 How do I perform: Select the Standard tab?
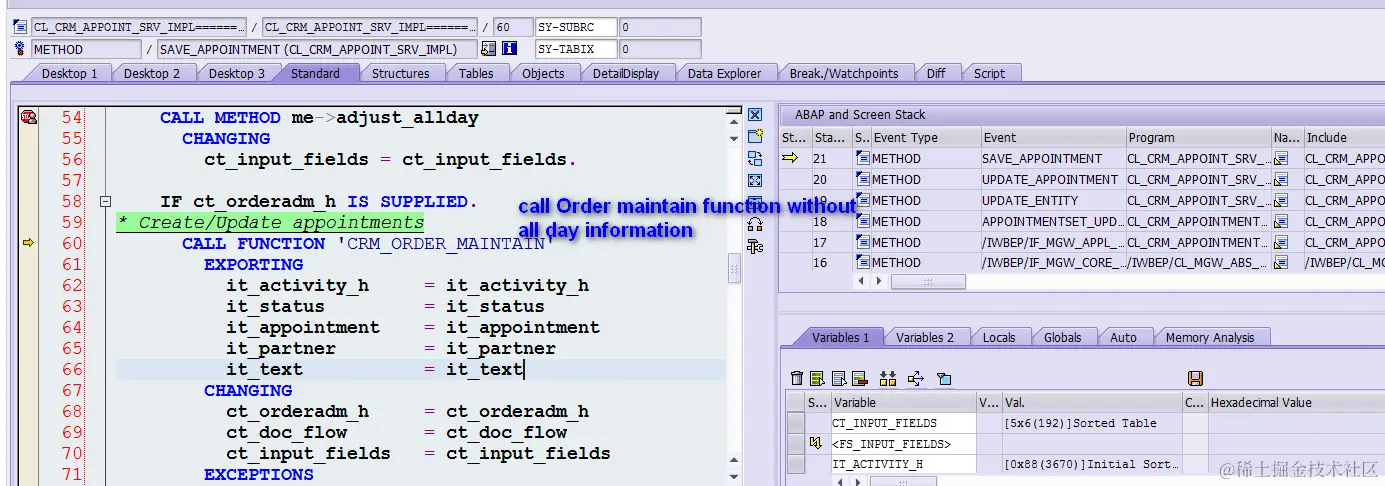[315, 73]
